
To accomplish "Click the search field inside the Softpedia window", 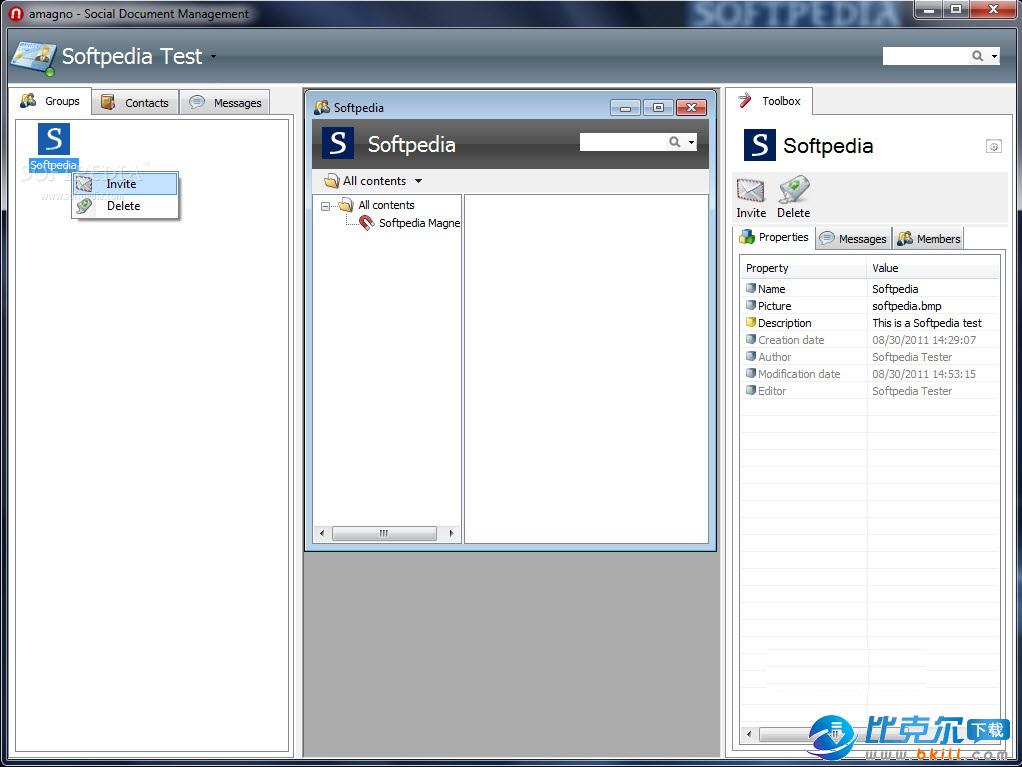I will click(x=622, y=141).
